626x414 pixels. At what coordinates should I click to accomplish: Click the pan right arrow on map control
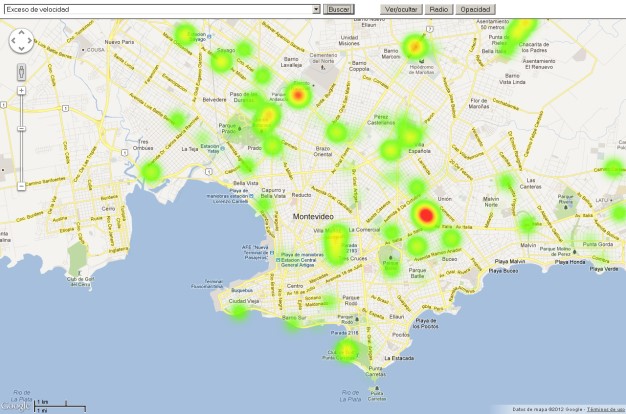pos(30,41)
